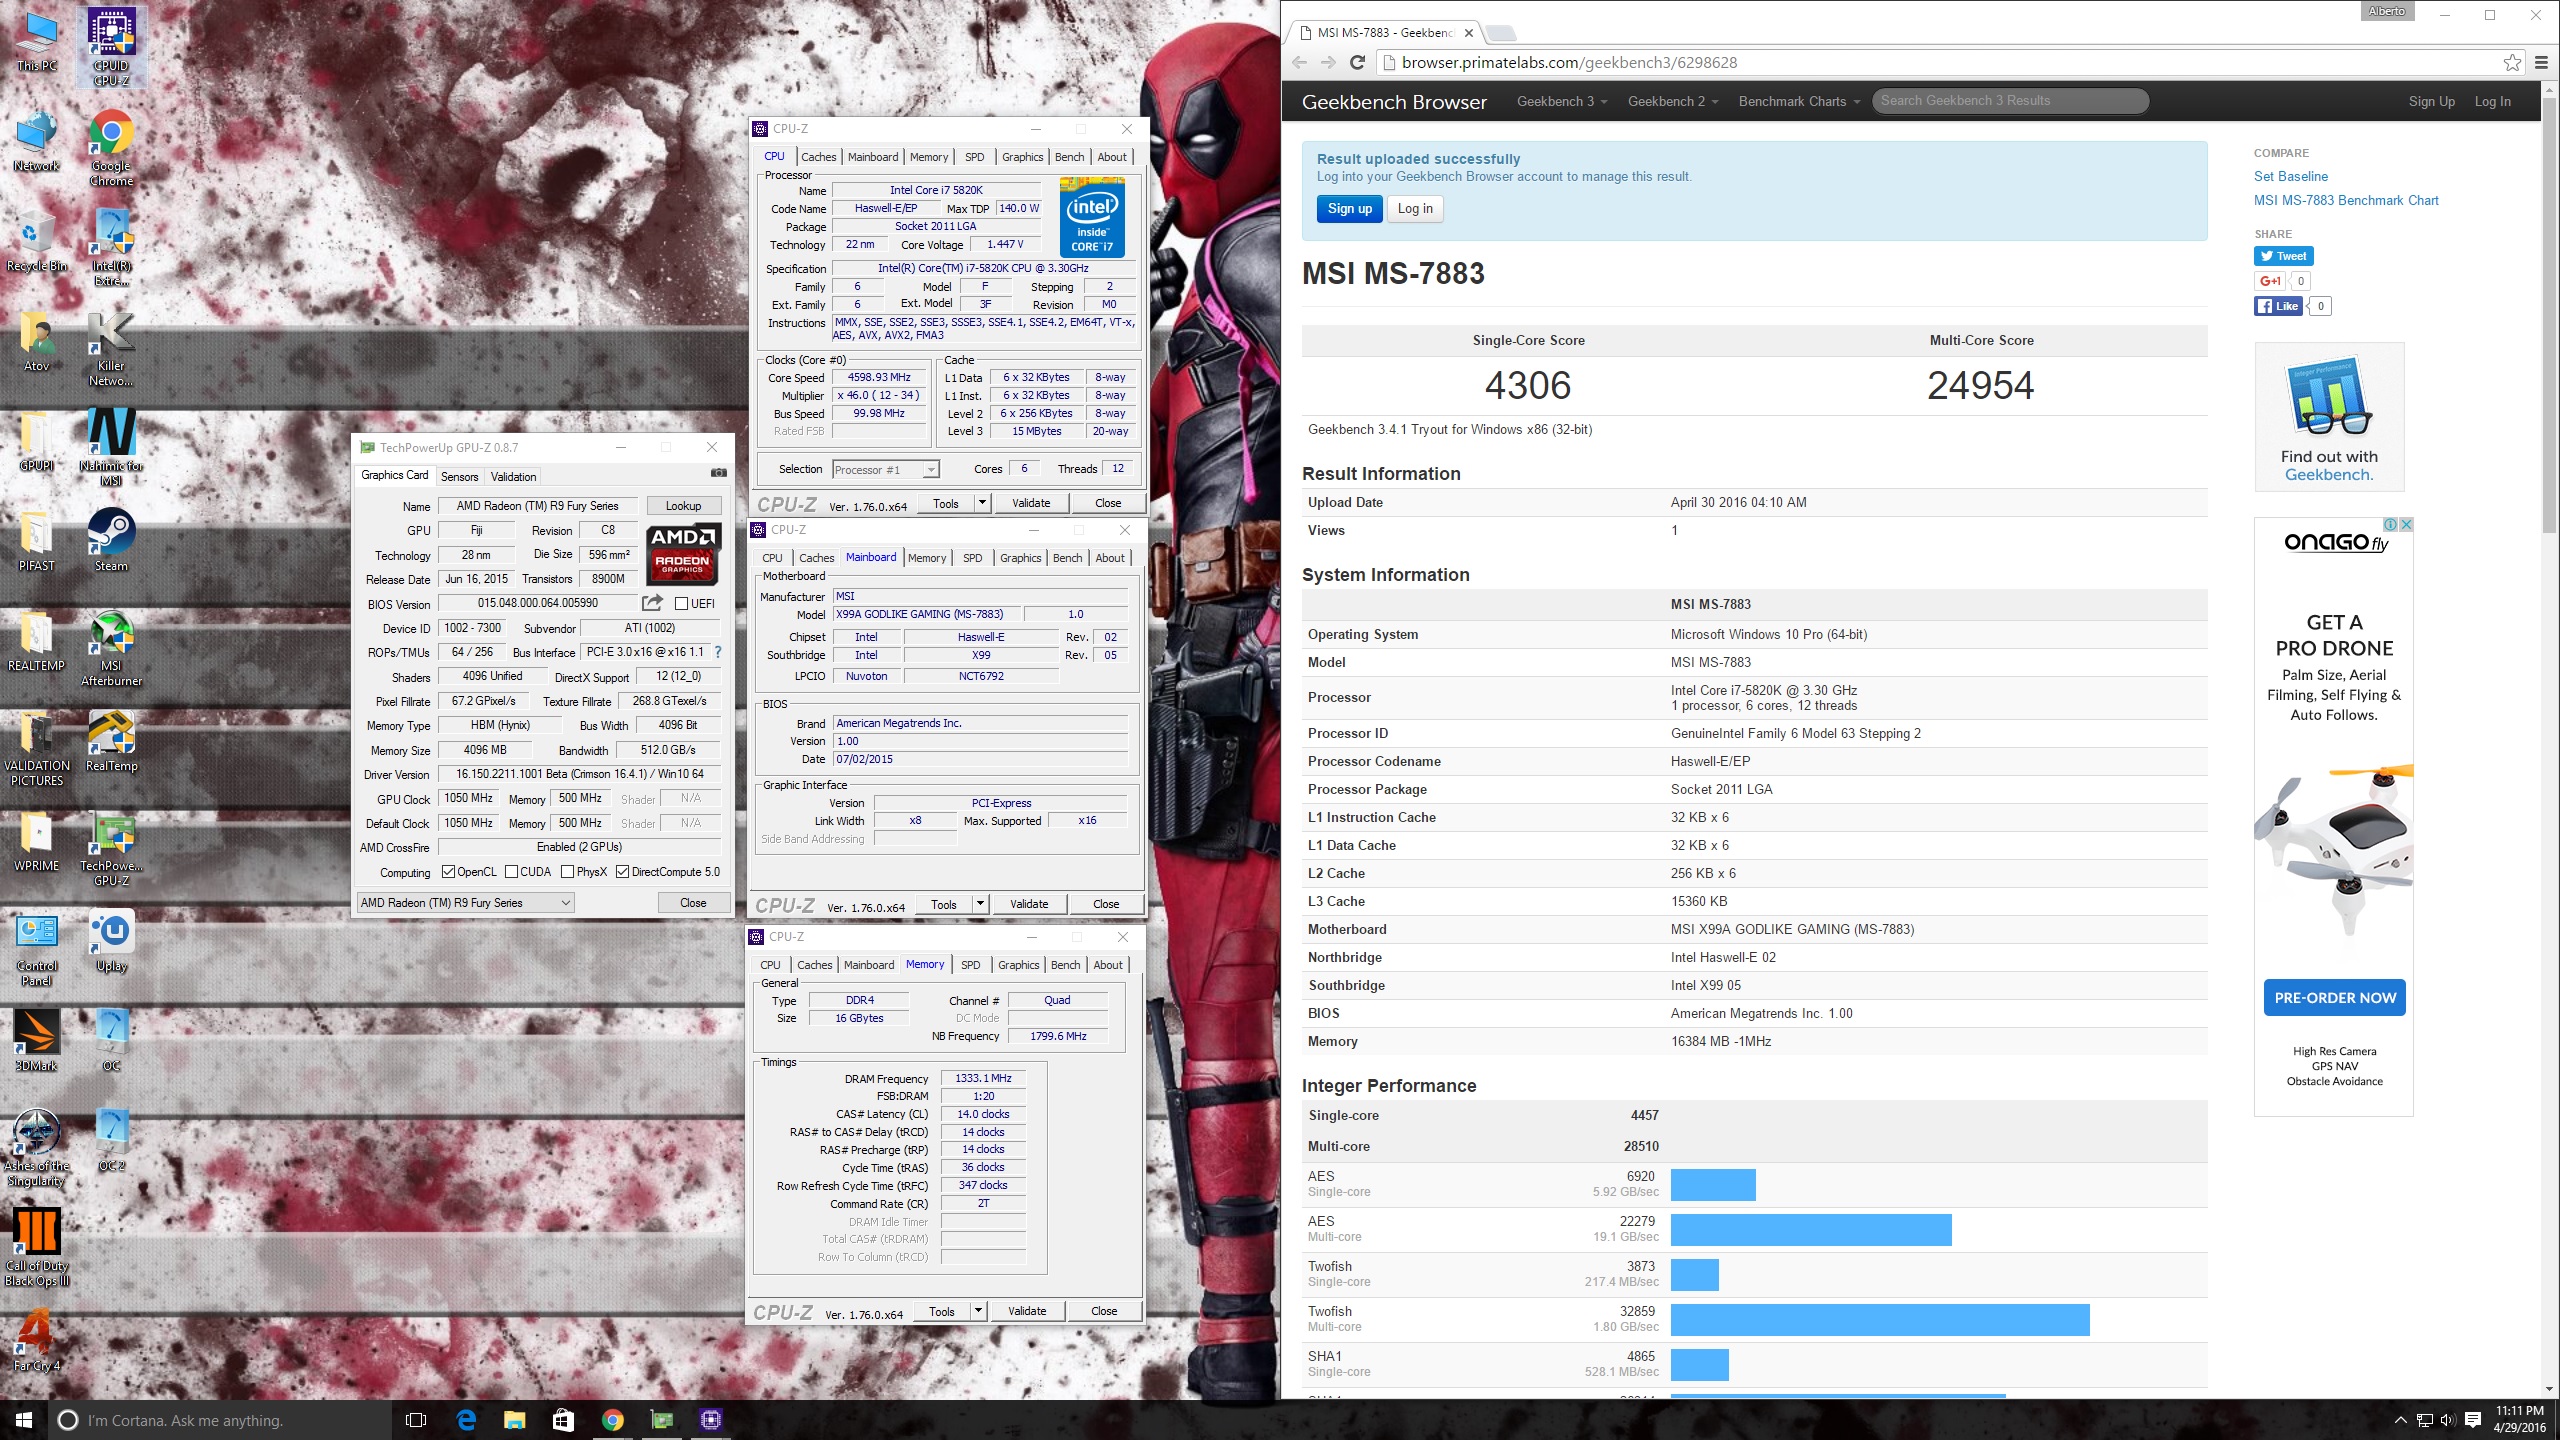Open the Google Chrome desktop shortcut
The height and width of the screenshot is (1440, 2560).
tap(111, 147)
